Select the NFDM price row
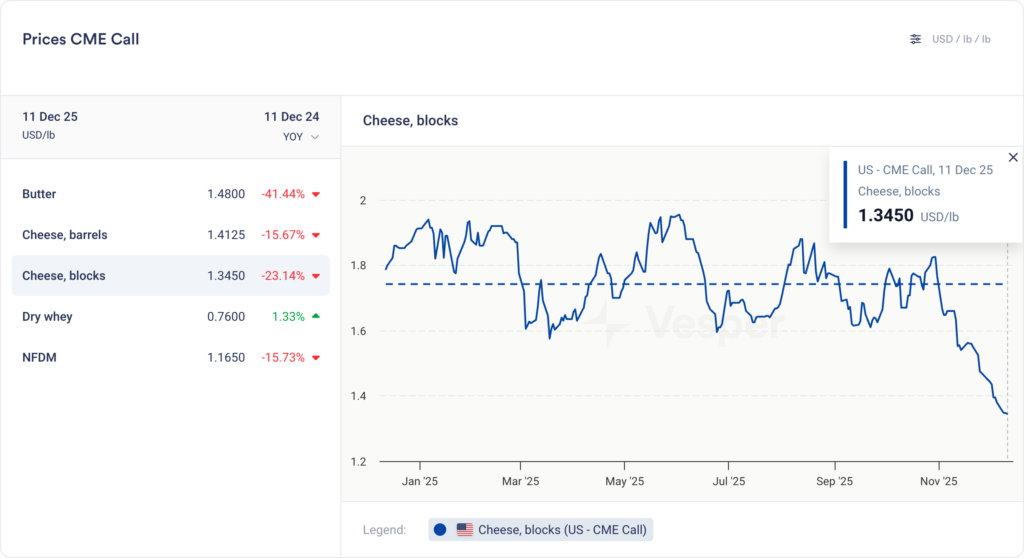The width and height of the screenshot is (1024, 558). click(170, 358)
